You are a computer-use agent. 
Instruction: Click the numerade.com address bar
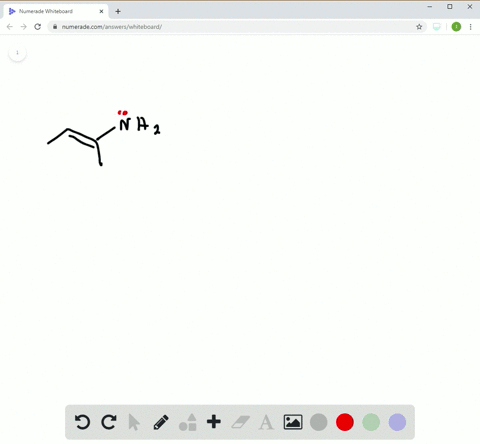233,27
